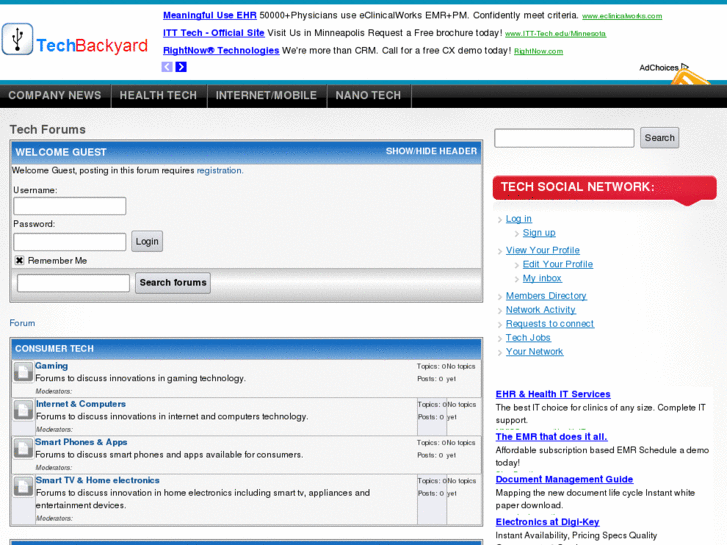
Task: Click the previous ad arrow icon
Action: [x=167, y=67]
